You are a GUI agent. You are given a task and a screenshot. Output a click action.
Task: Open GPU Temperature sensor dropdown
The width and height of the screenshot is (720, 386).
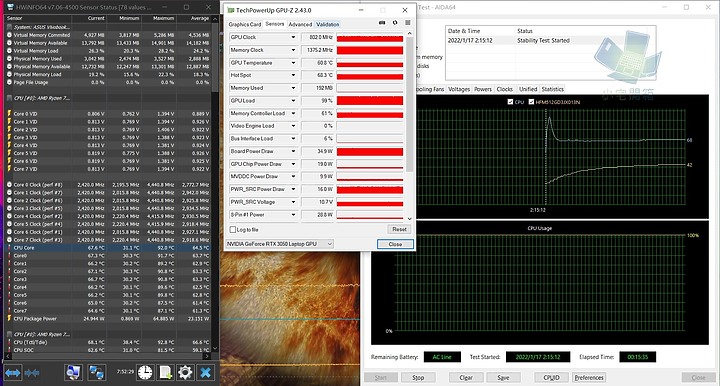(x=293, y=62)
